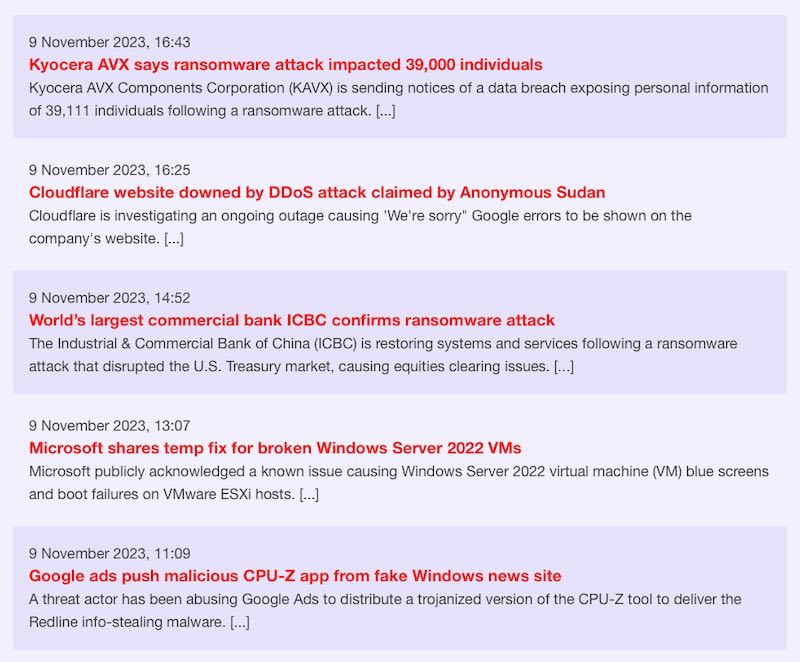Select the Kyocera AVX Components Corporation summary text

[x=398, y=99]
